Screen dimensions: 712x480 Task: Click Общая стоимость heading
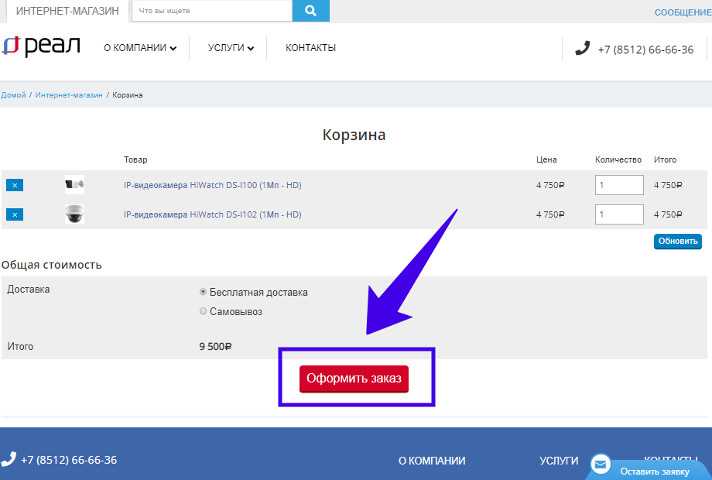tap(51, 265)
